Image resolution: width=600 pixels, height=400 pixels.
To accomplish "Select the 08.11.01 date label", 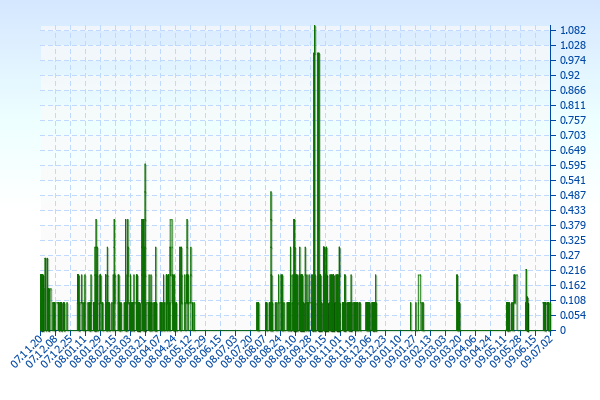I will (x=326, y=351).
